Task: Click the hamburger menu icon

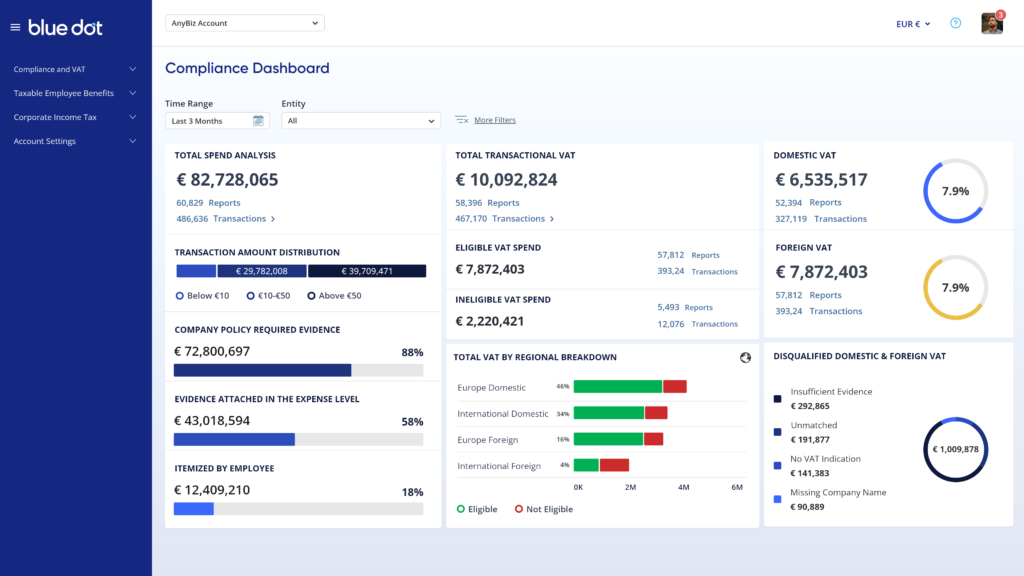Action: coord(15,27)
